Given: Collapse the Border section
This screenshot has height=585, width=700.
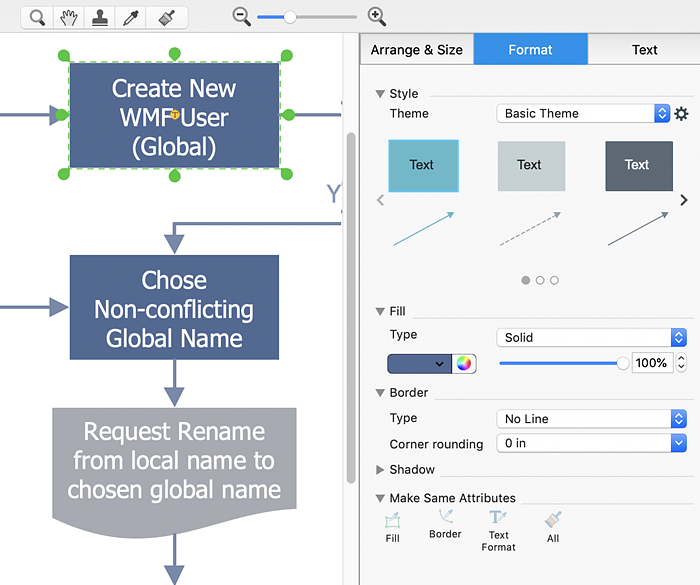Looking at the screenshot, I should coord(380,393).
